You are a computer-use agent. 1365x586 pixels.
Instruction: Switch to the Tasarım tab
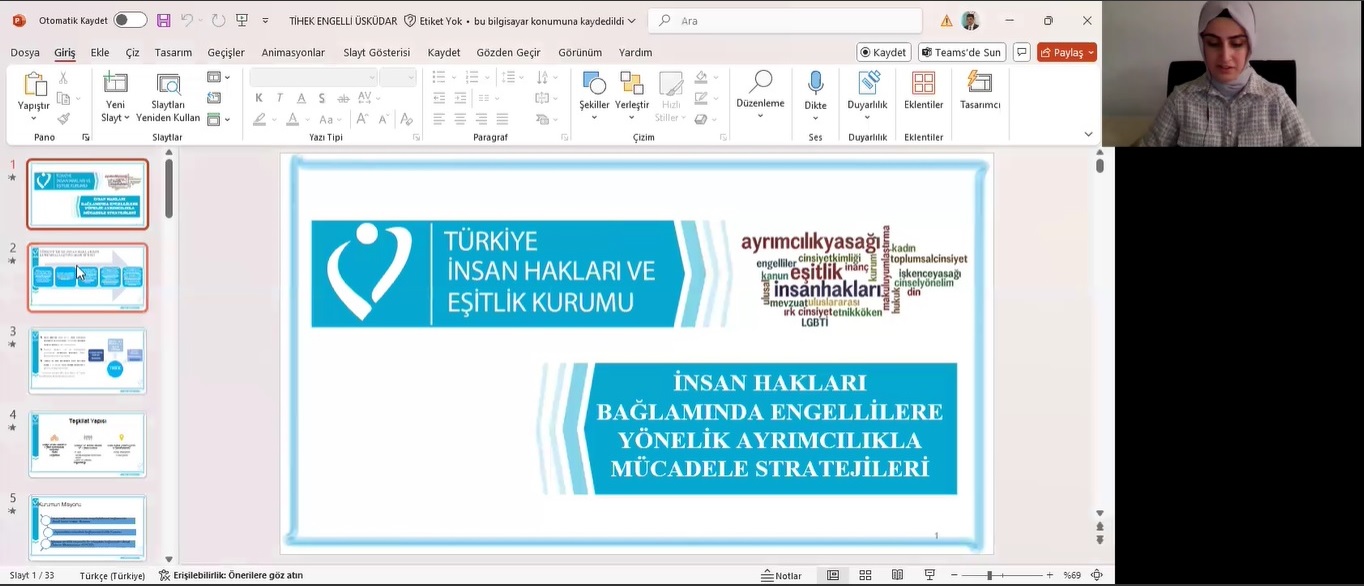(173, 52)
